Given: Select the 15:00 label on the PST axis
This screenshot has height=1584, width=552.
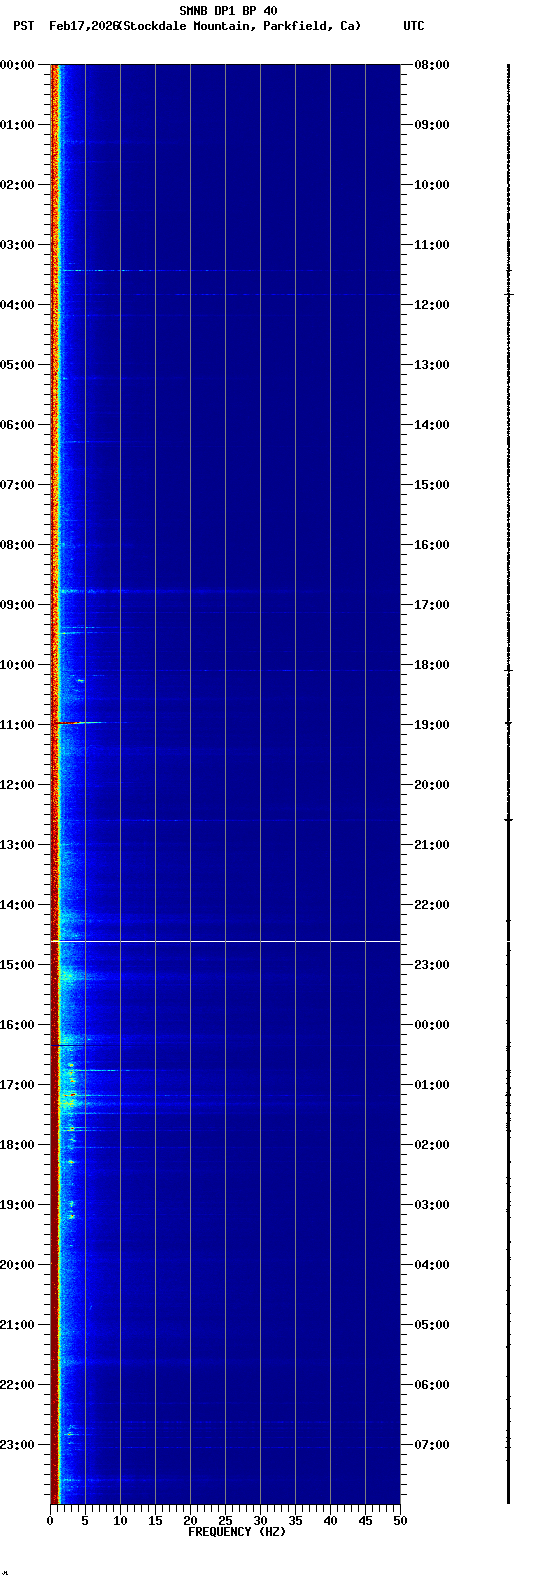Looking at the screenshot, I should point(18,965).
